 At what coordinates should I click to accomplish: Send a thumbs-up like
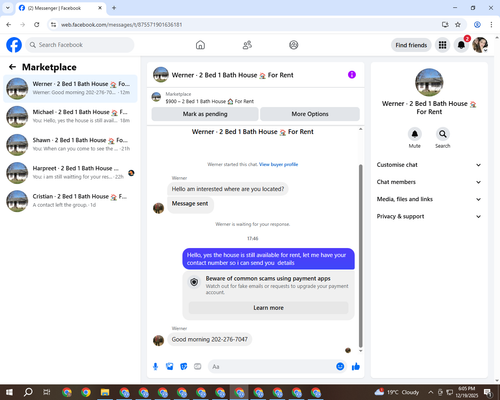coord(356,367)
